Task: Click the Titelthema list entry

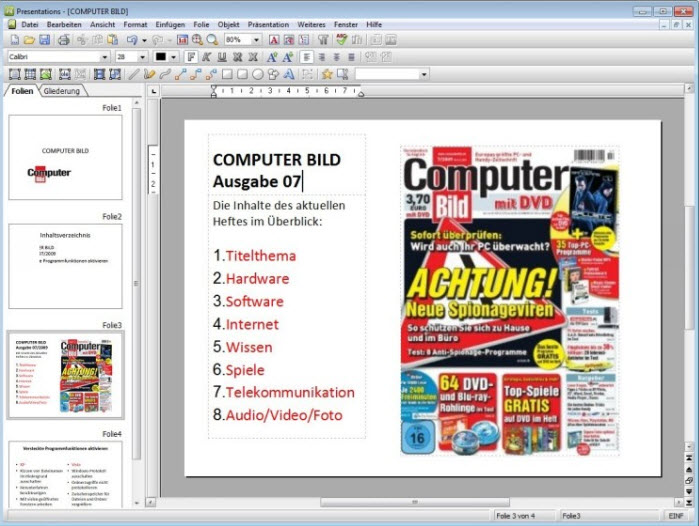Action: click(261, 256)
